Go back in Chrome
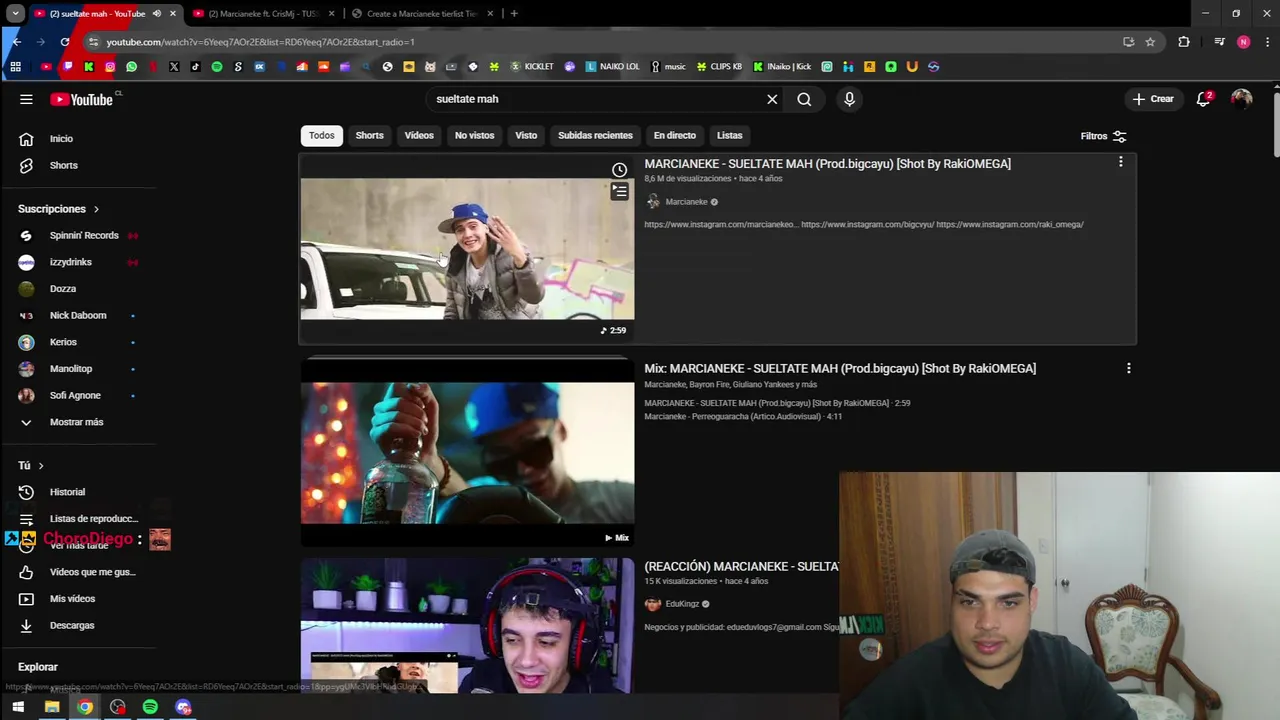Image resolution: width=1280 pixels, height=720 pixels. [x=16, y=42]
